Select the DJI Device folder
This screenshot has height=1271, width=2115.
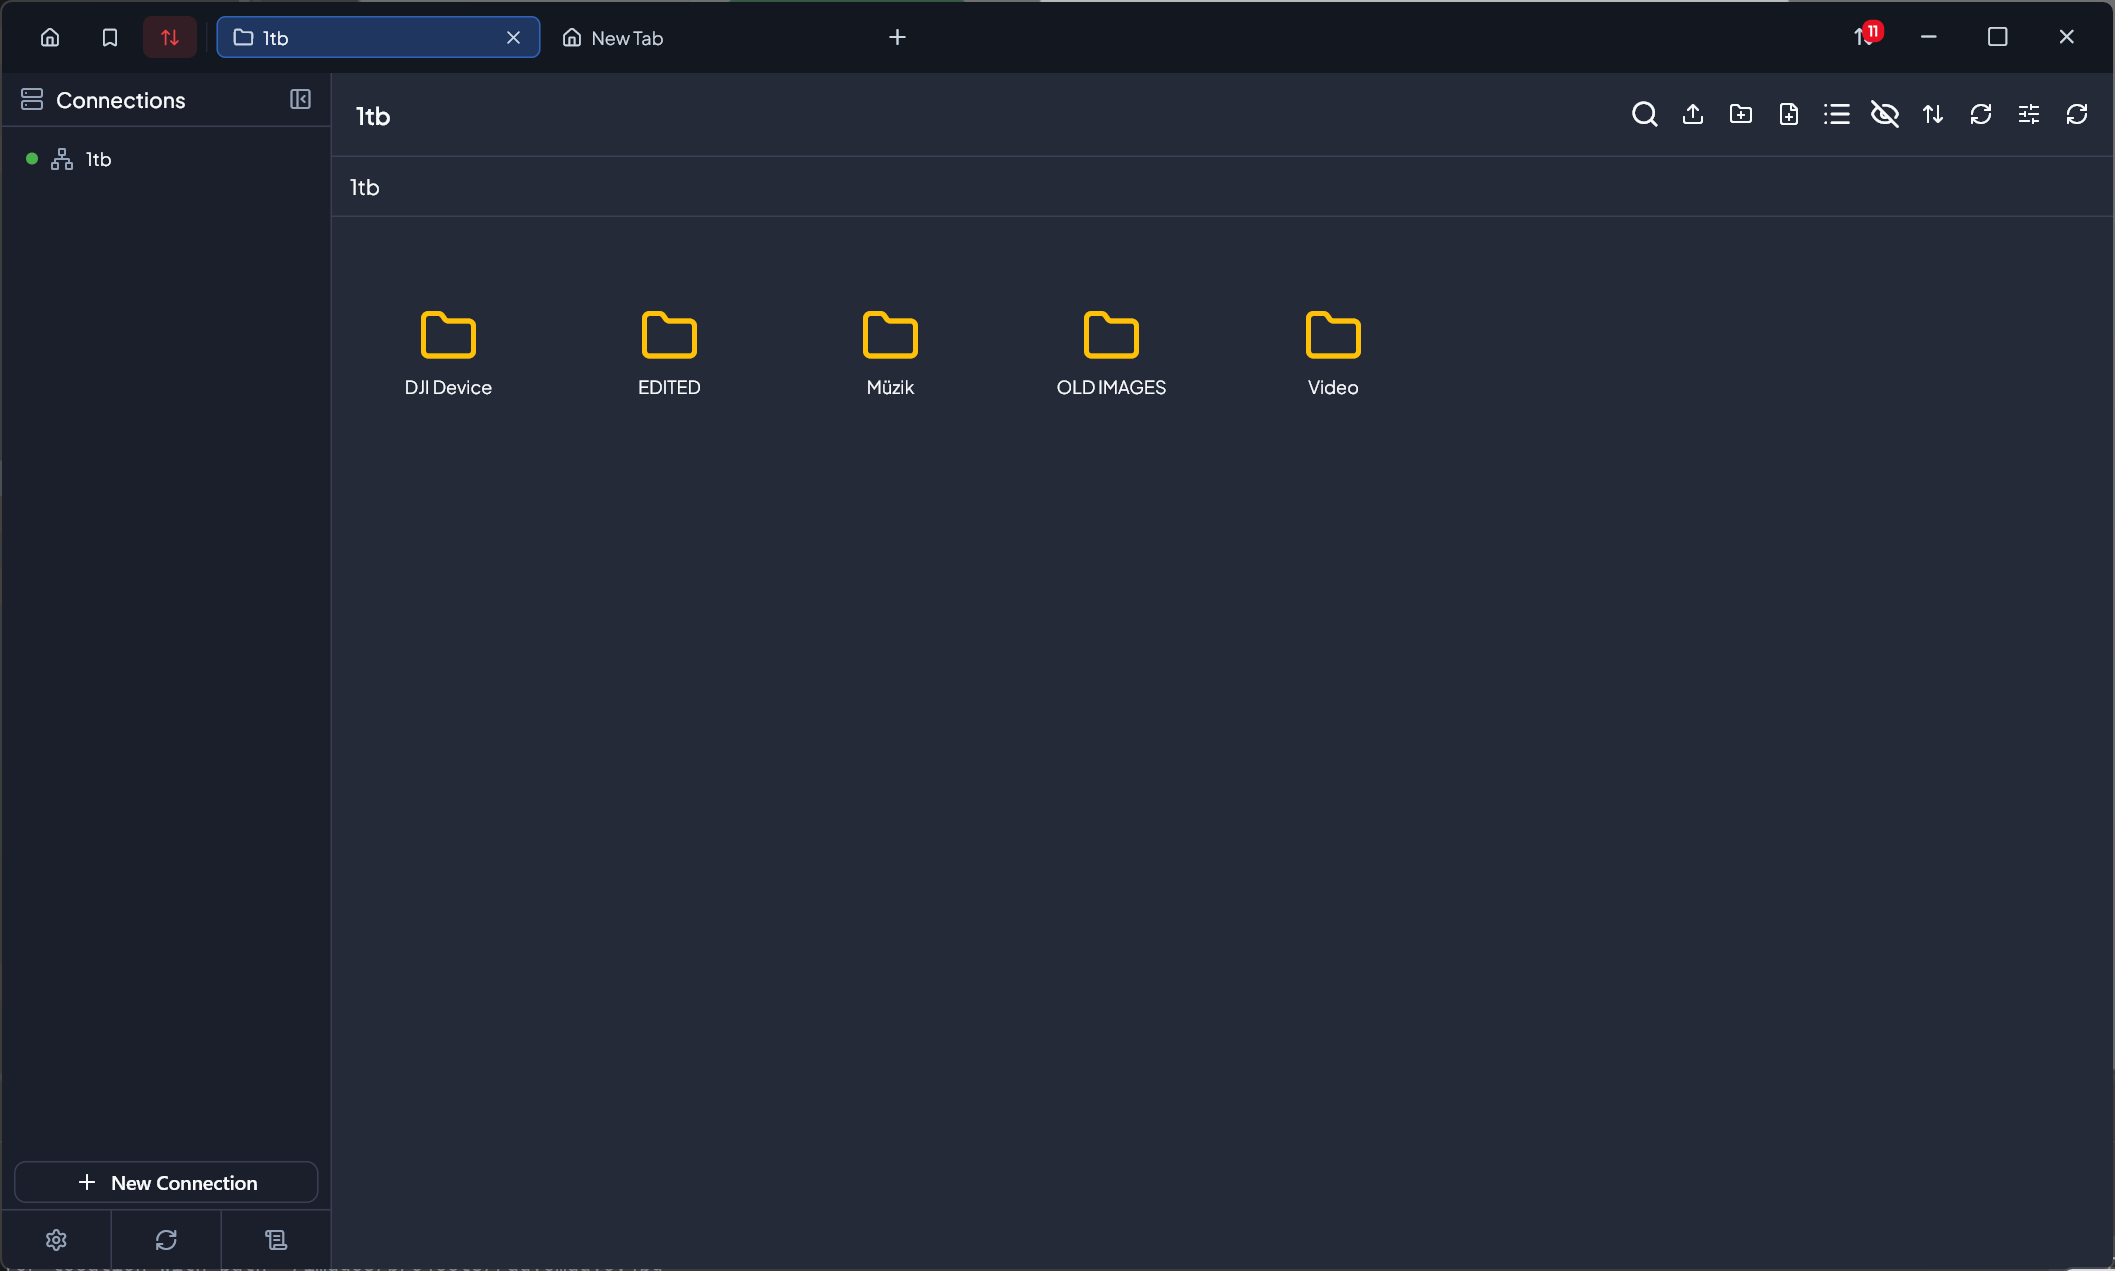[448, 353]
